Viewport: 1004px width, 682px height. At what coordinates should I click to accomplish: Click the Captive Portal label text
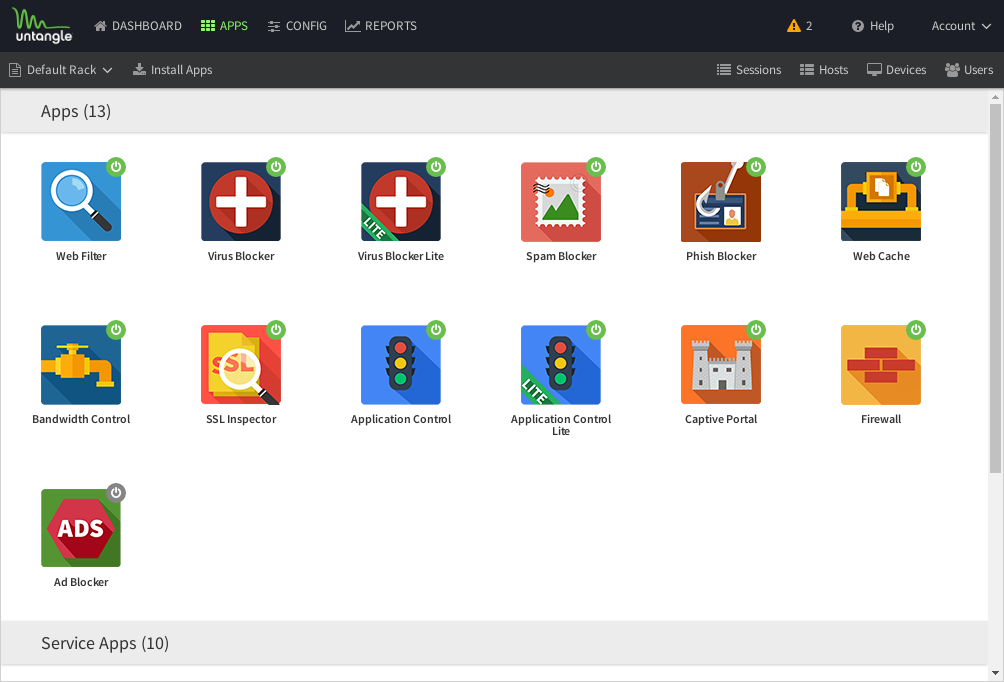click(x=721, y=419)
